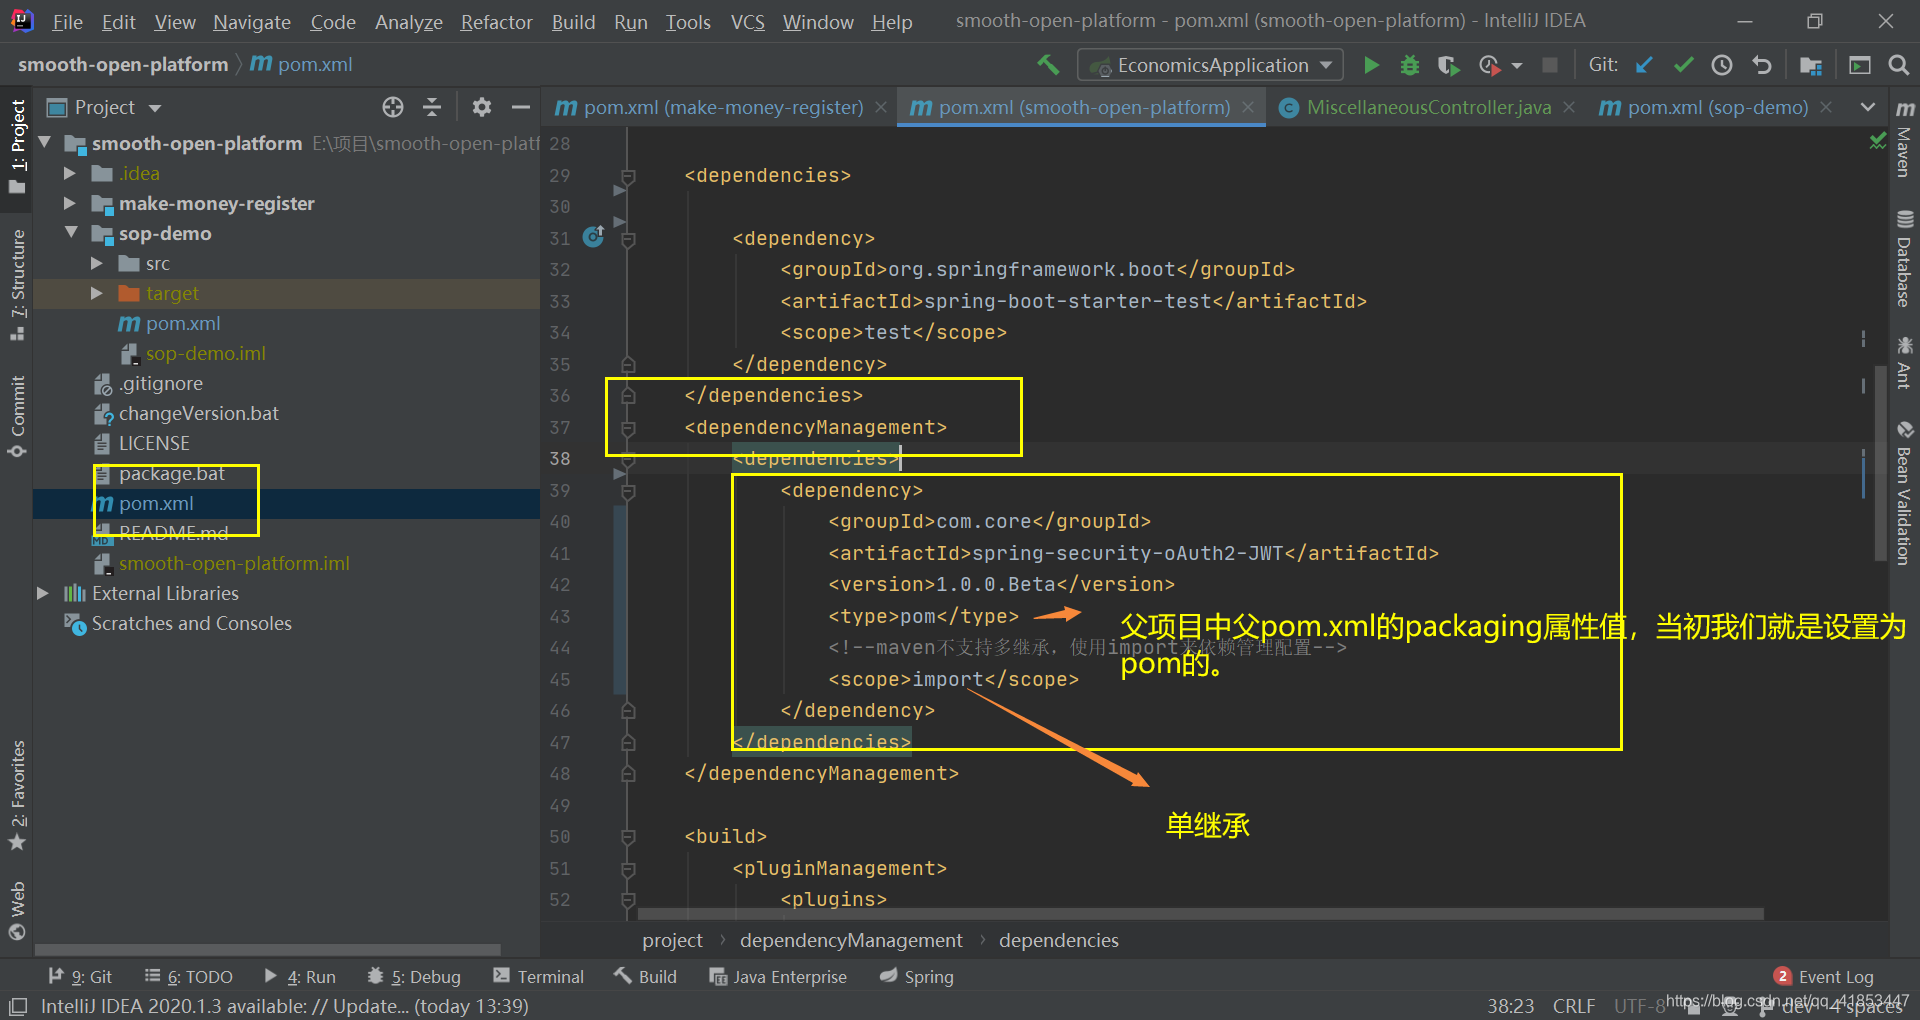Screen dimensions: 1920x1020
Task: Click the profiler run icon
Action: pos(1489,65)
